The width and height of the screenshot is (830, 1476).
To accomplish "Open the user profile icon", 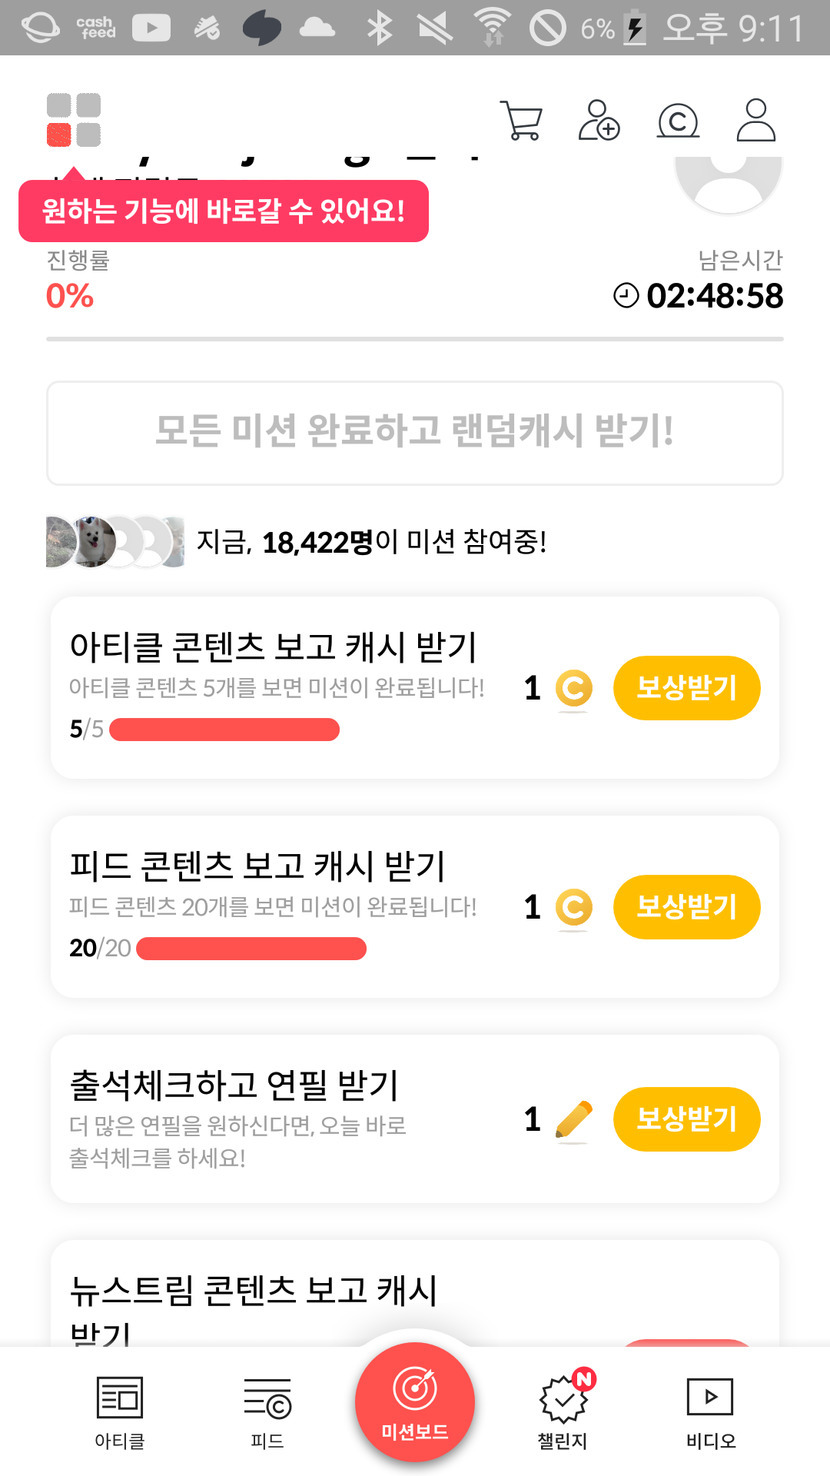I will (756, 120).
